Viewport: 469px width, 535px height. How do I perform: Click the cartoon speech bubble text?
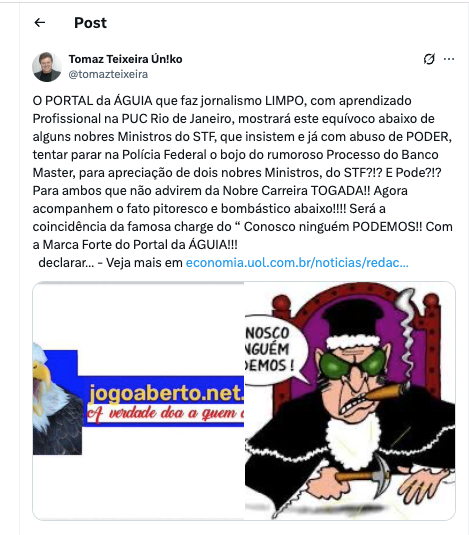pos(269,349)
